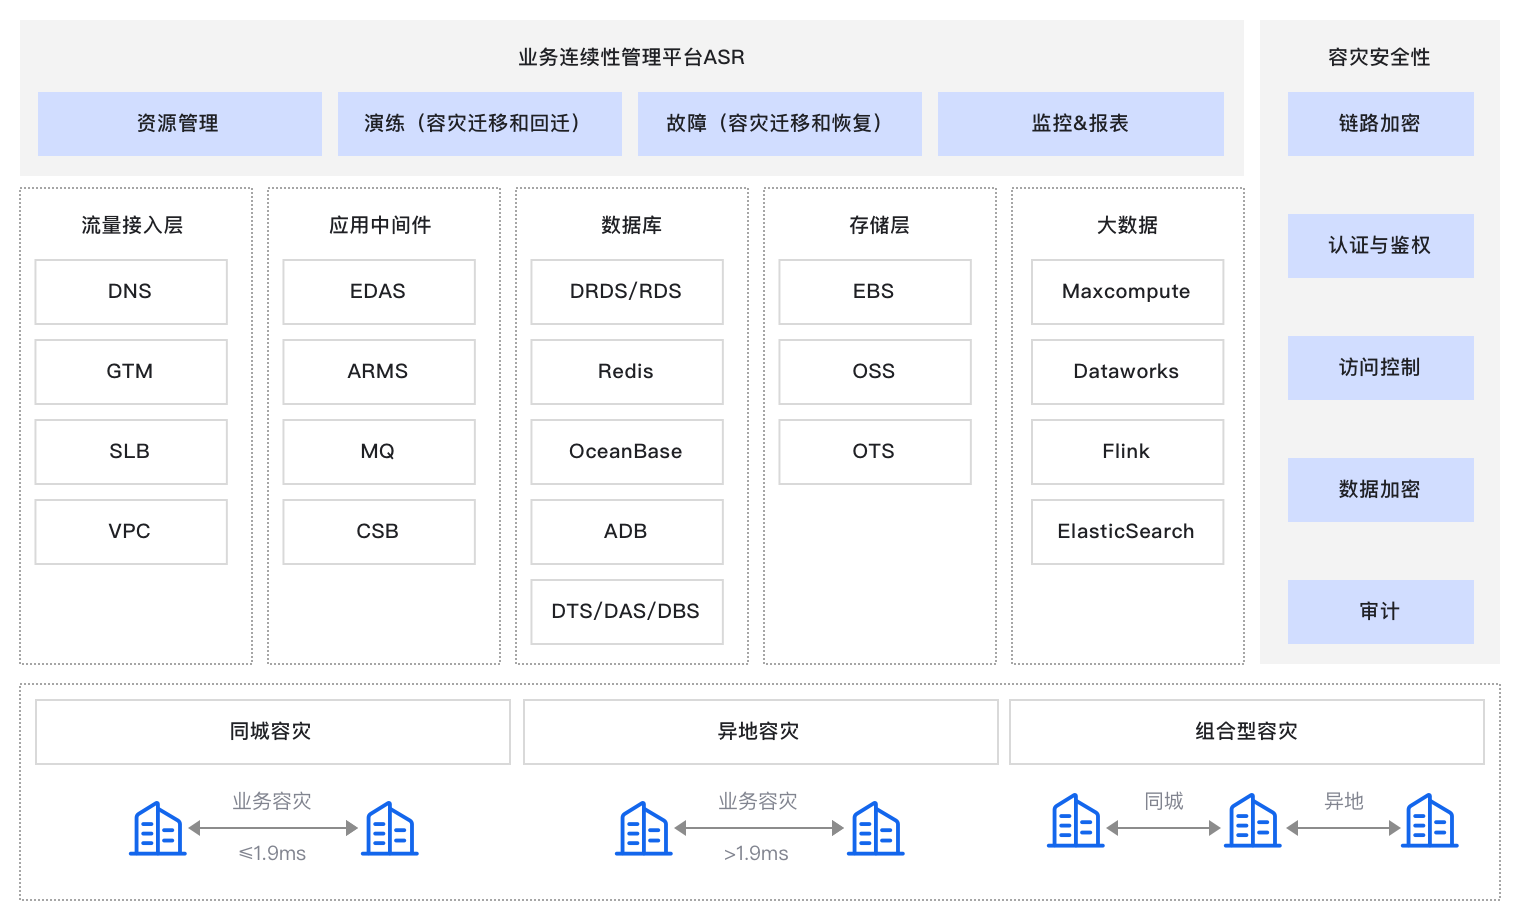Select the EDAS middleware box
The height and width of the screenshot is (920, 1520).
[x=379, y=292]
